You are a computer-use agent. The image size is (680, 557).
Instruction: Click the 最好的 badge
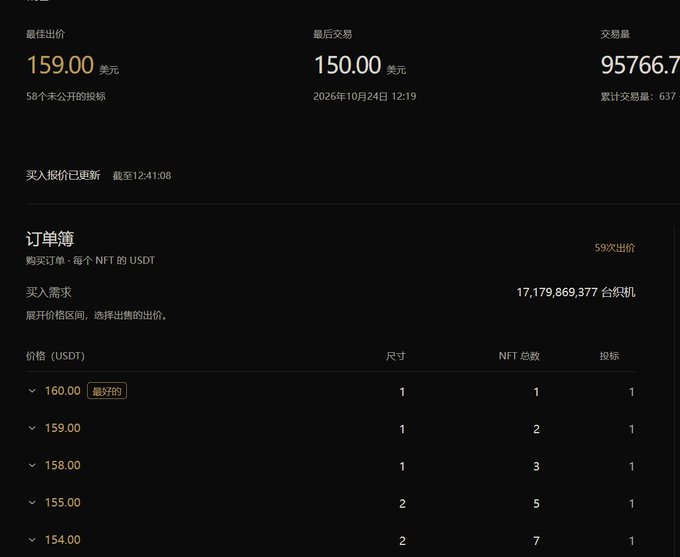pyautogui.click(x=107, y=391)
